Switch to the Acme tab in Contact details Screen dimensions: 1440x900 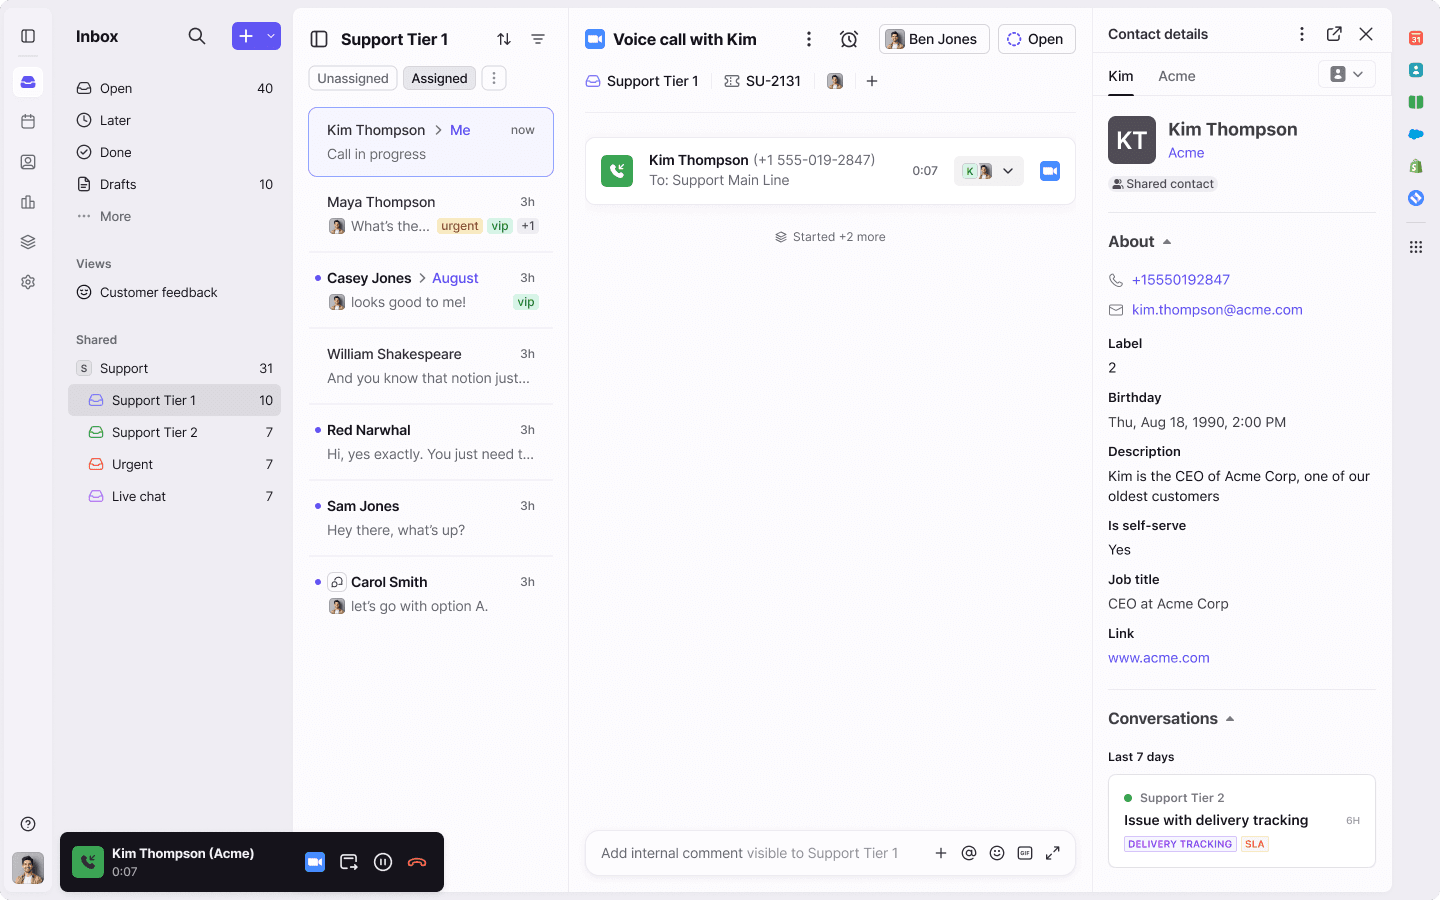coord(1177,75)
